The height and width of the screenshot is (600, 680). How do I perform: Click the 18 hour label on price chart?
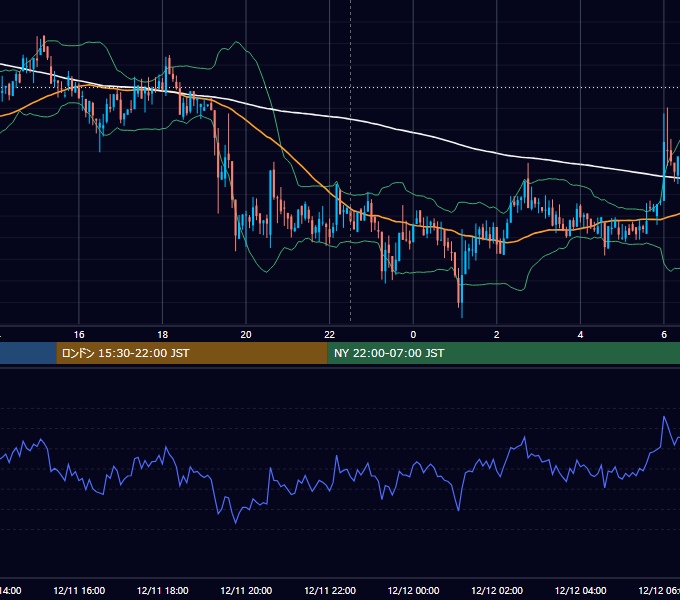tap(163, 335)
